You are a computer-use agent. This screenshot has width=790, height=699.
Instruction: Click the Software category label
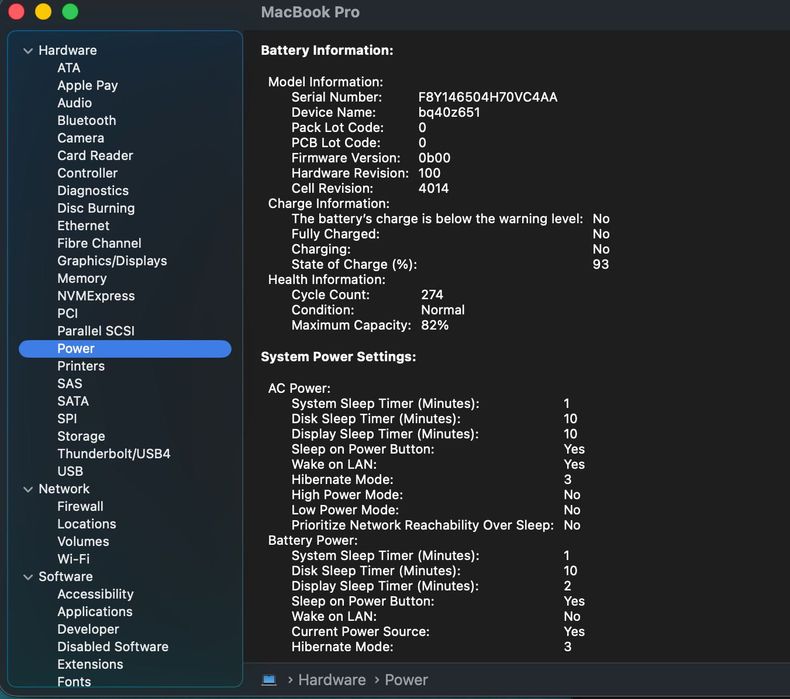[65, 577]
